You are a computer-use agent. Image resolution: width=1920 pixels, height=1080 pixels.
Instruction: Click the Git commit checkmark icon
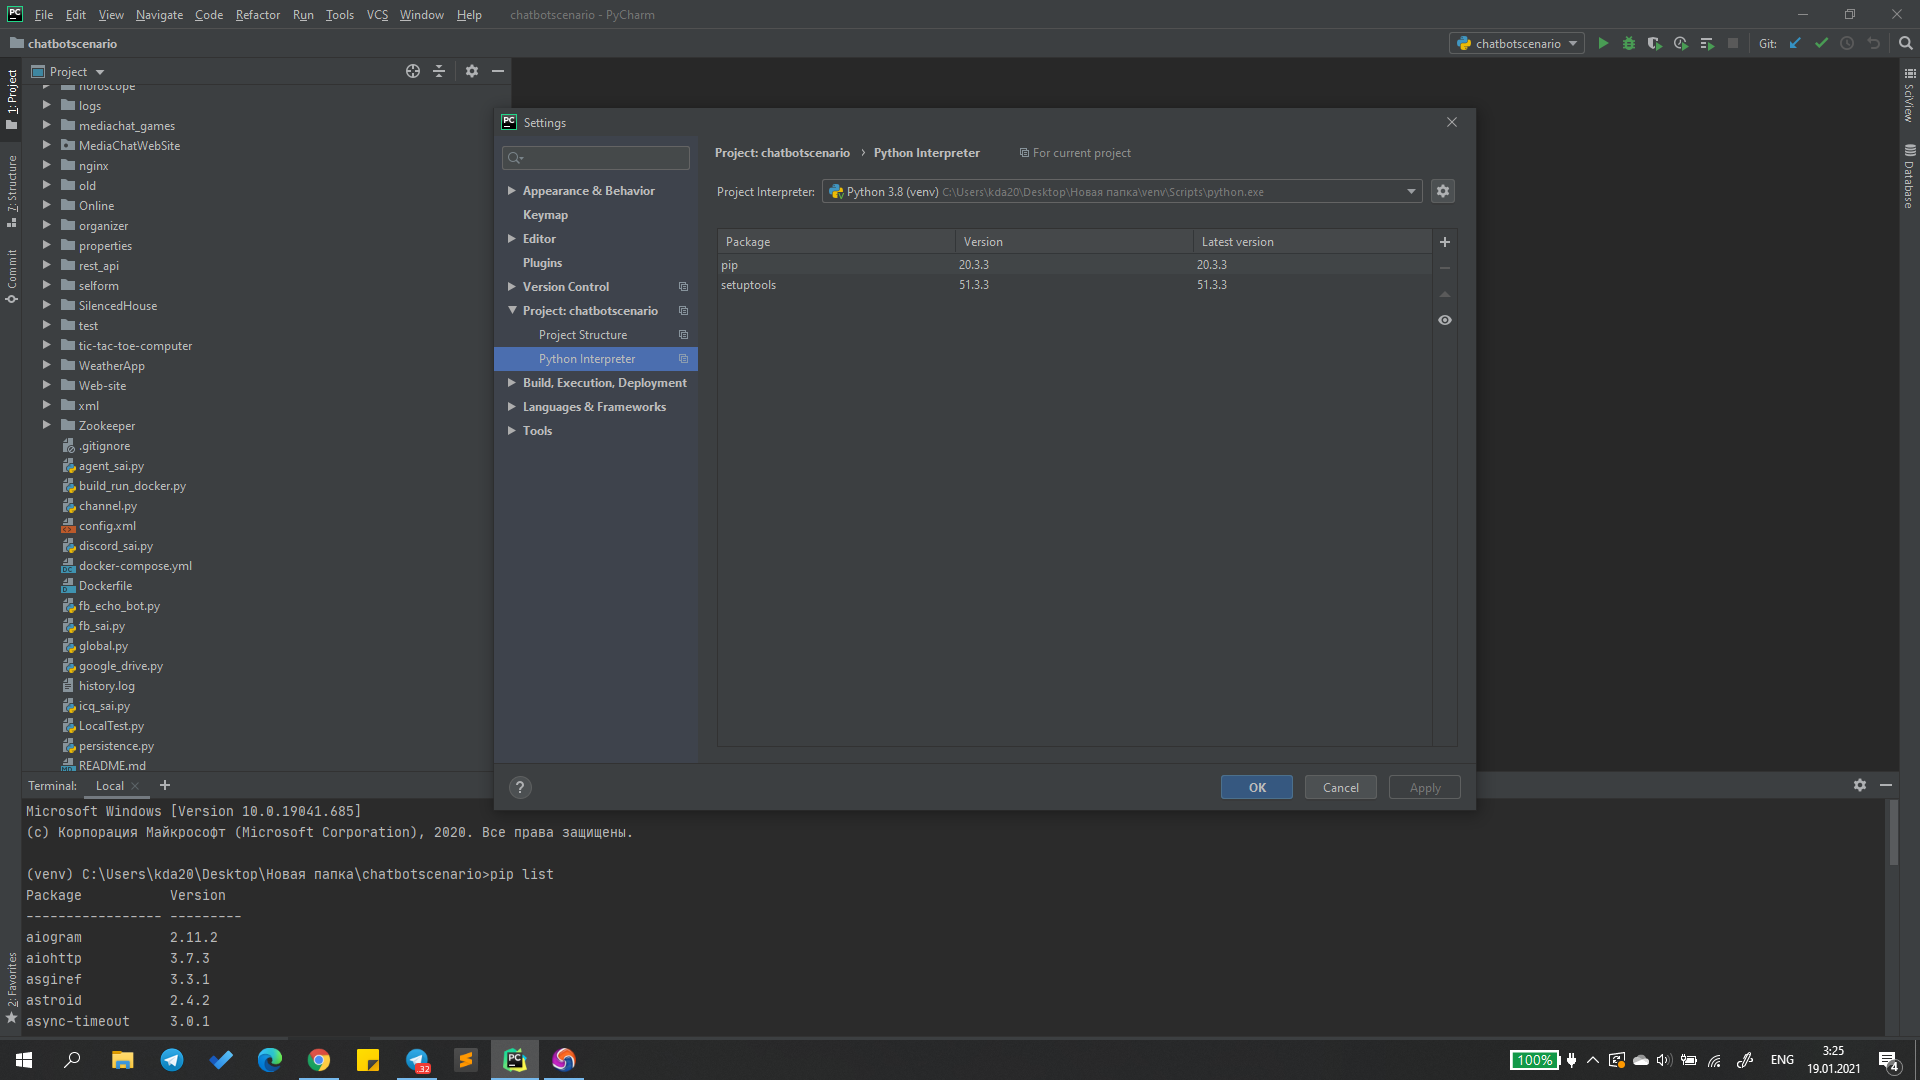[1821, 43]
